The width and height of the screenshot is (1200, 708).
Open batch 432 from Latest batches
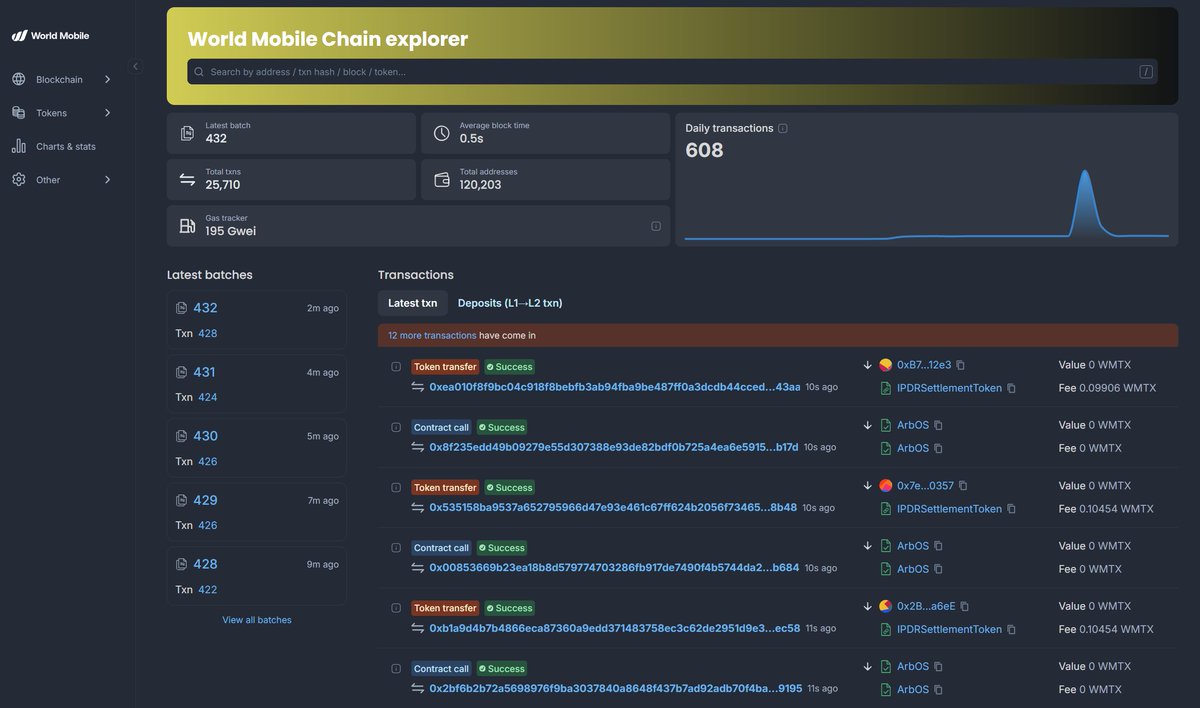(x=204, y=307)
